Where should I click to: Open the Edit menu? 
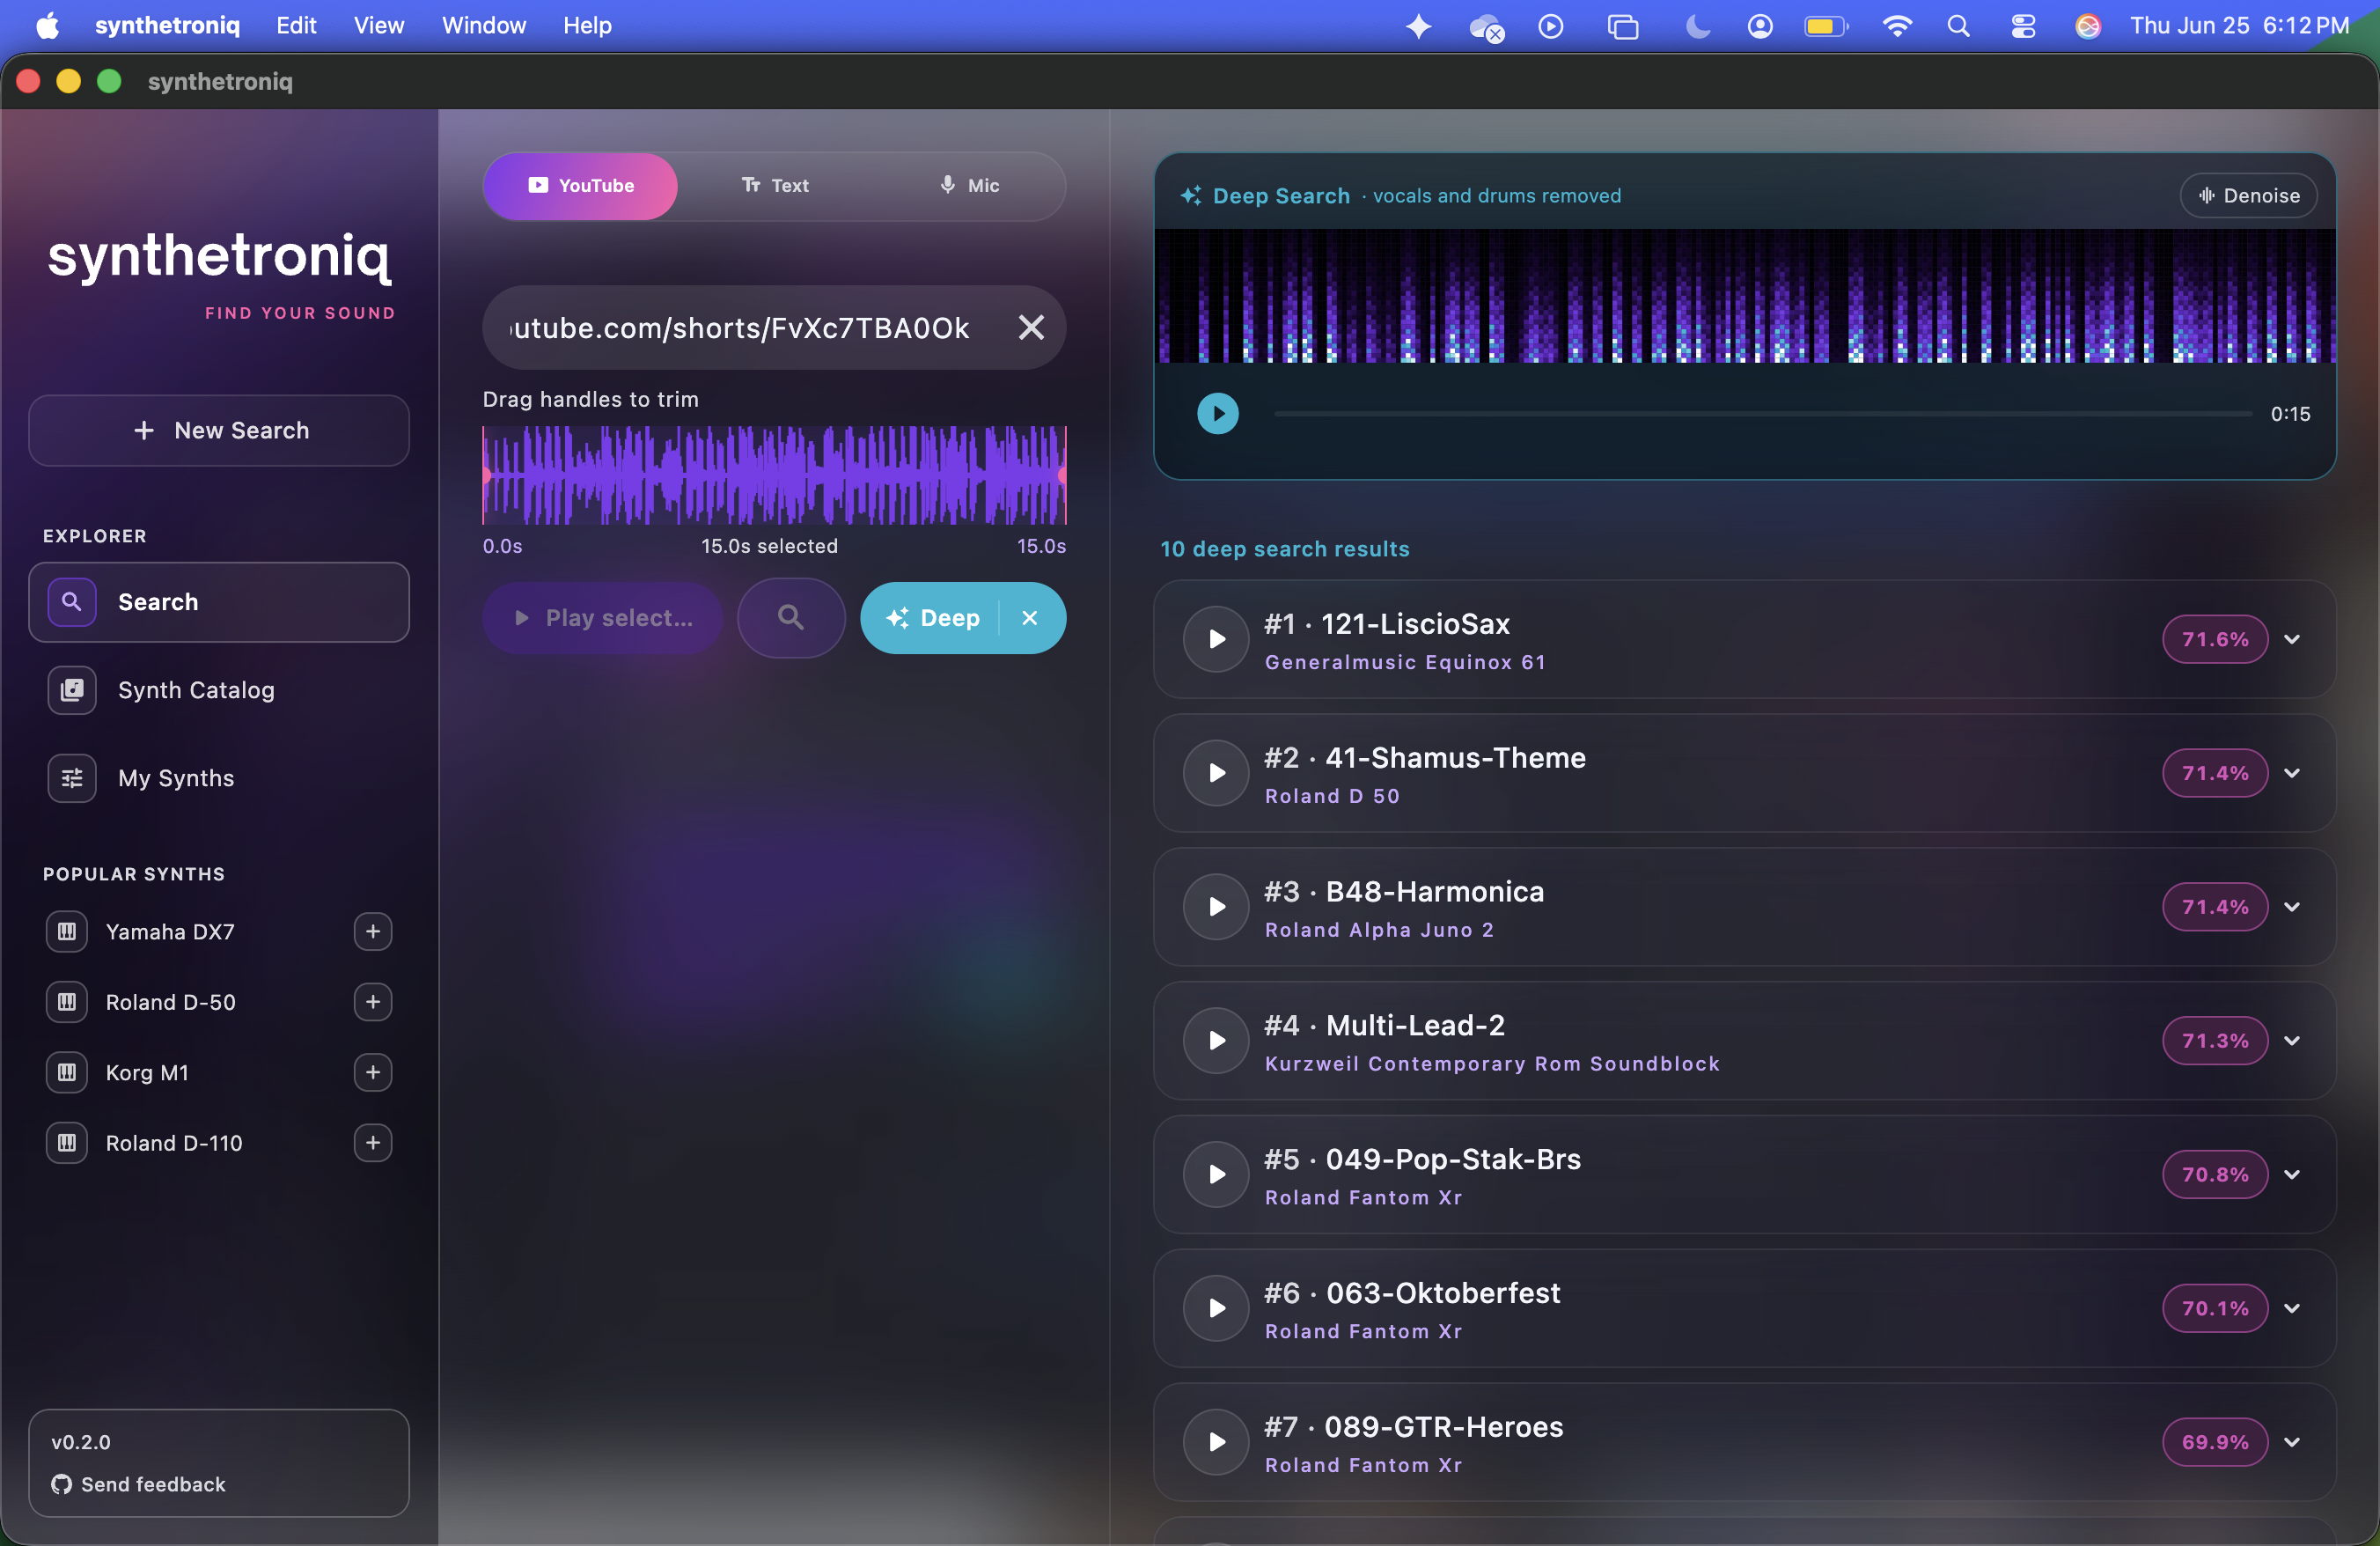296,26
